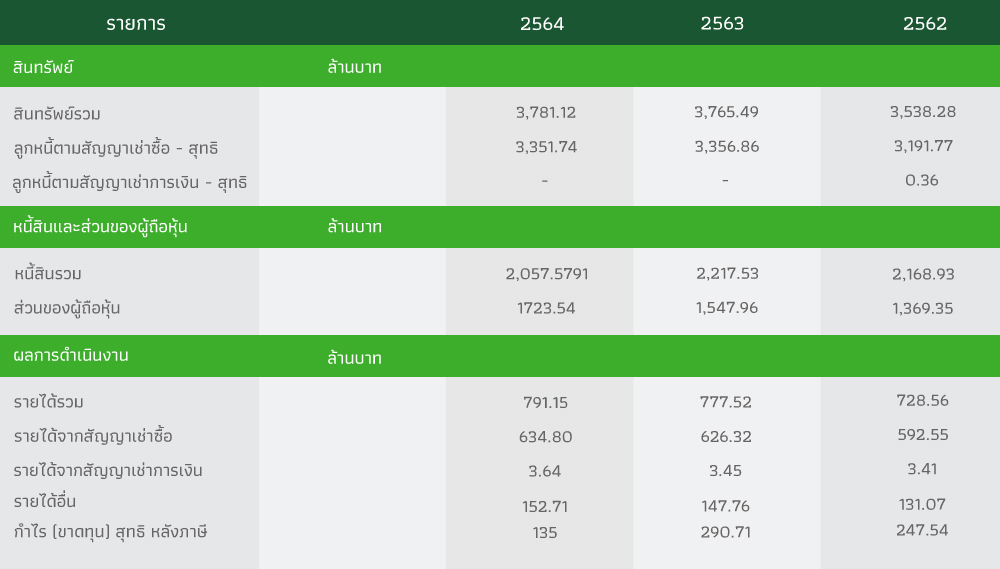The width and height of the screenshot is (1000, 569).
Task: Click total liabilities value 2,057.5791
Action: click(547, 274)
